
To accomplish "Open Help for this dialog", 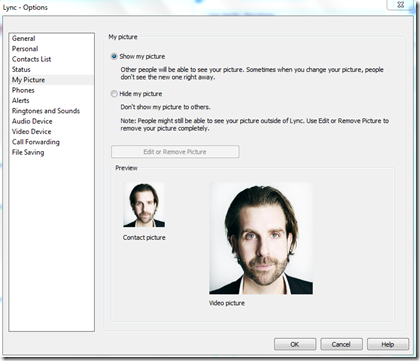I will click(x=388, y=344).
